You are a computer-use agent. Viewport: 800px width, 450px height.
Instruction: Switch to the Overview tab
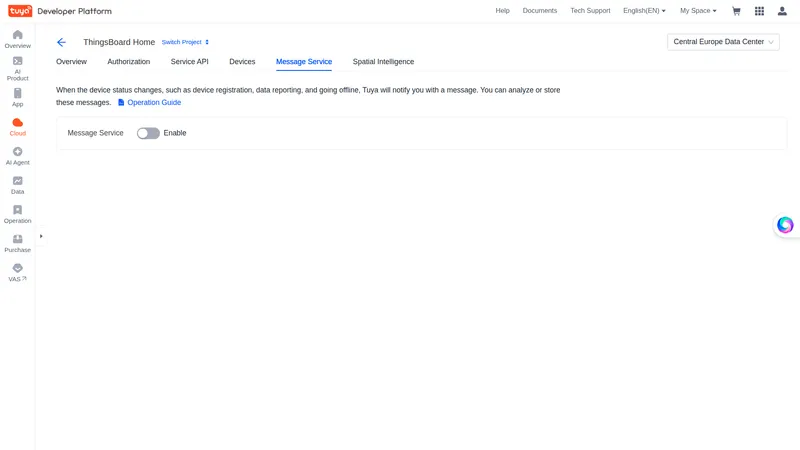(71, 62)
